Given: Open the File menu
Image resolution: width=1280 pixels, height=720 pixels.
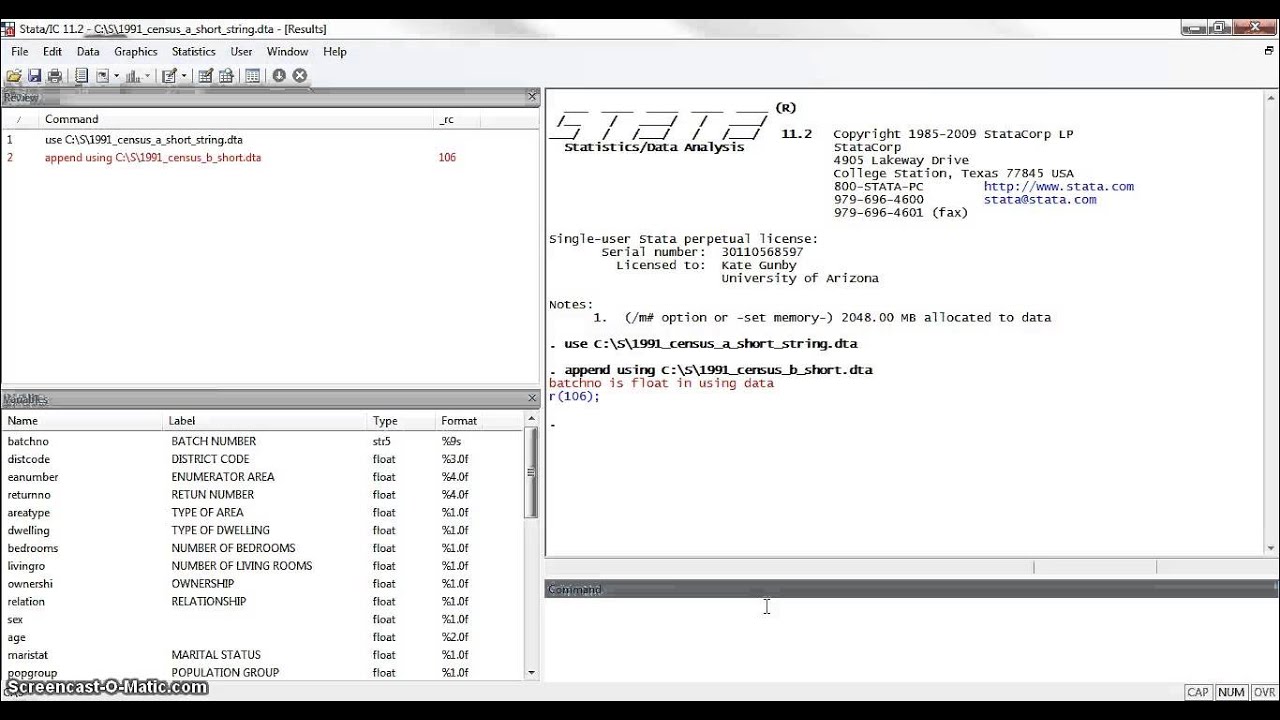Looking at the screenshot, I should pos(20,52).
